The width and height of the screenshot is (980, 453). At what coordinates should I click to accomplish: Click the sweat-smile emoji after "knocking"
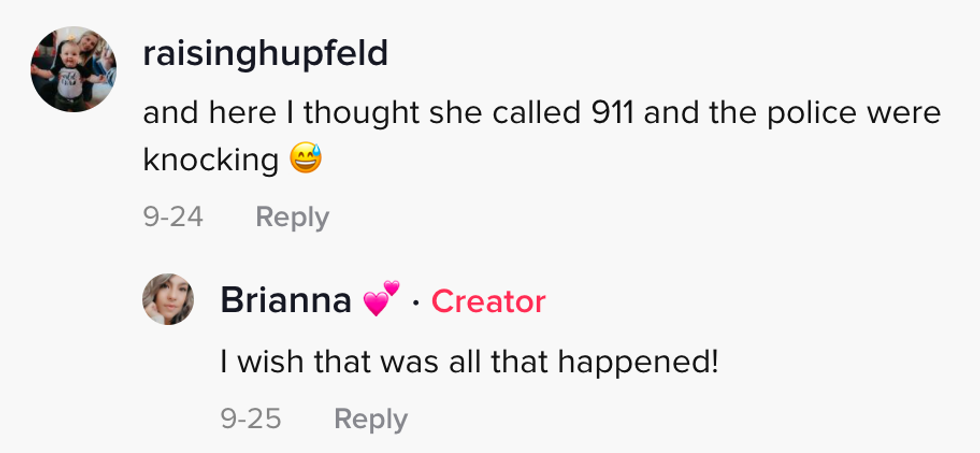click(x=307, y=160)
